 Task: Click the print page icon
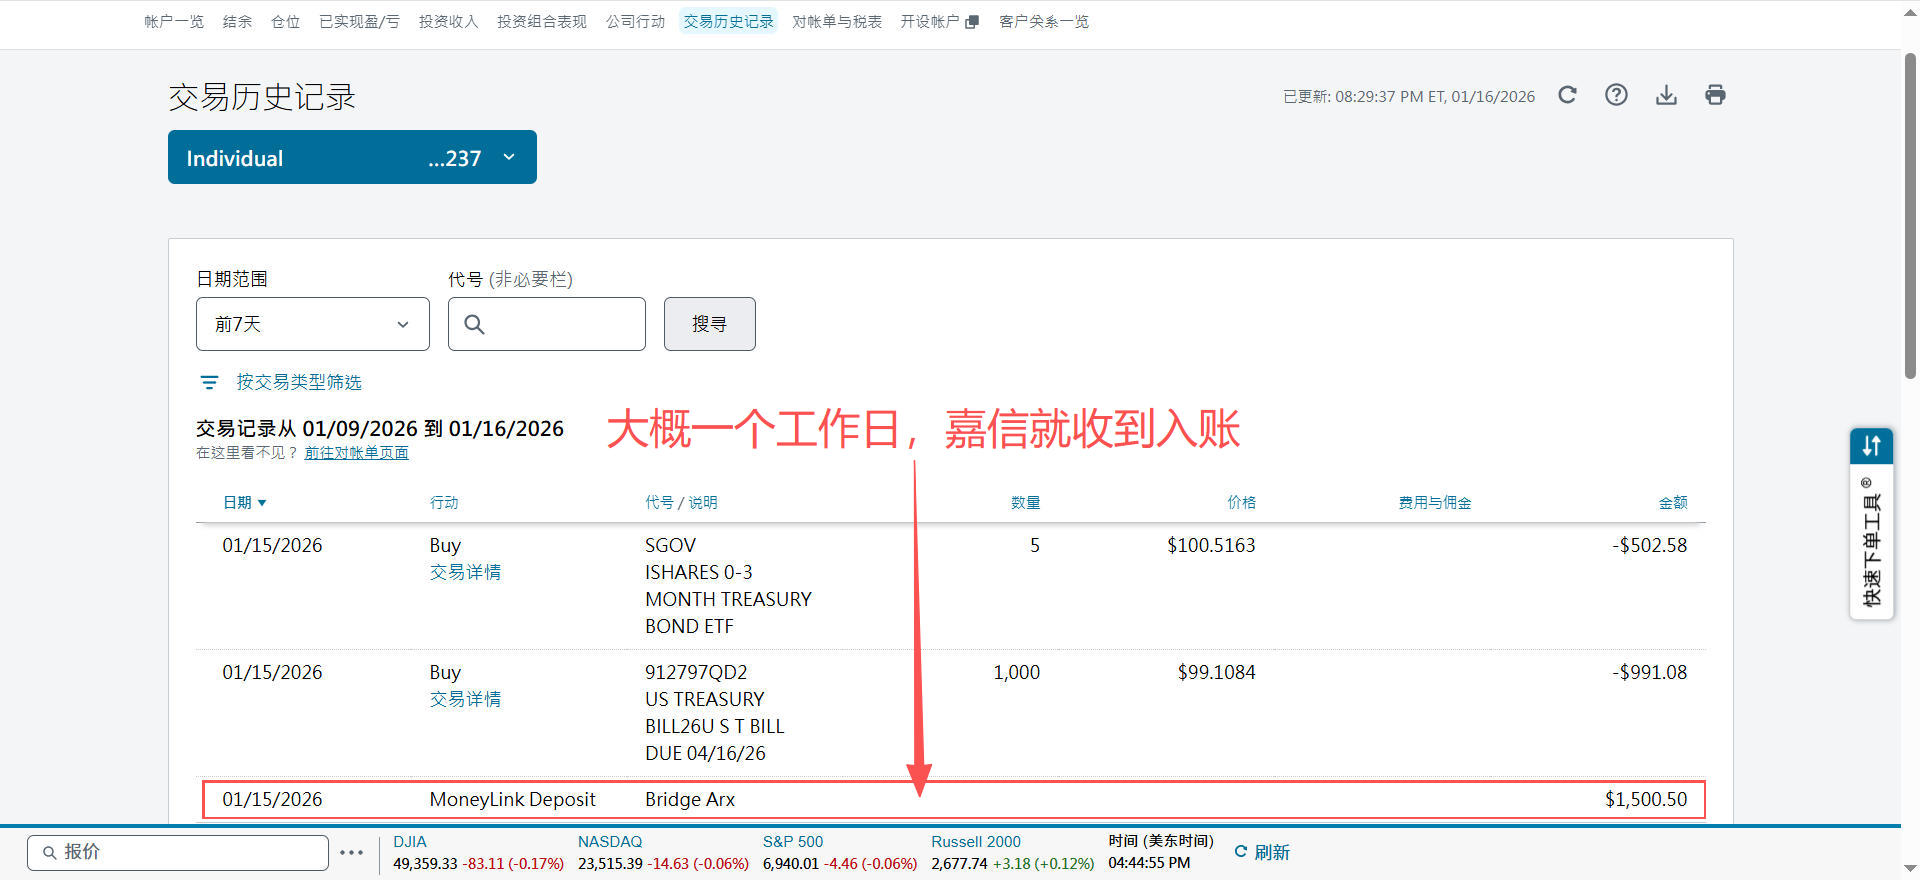pyautogui.click(x=1715, y=95)
